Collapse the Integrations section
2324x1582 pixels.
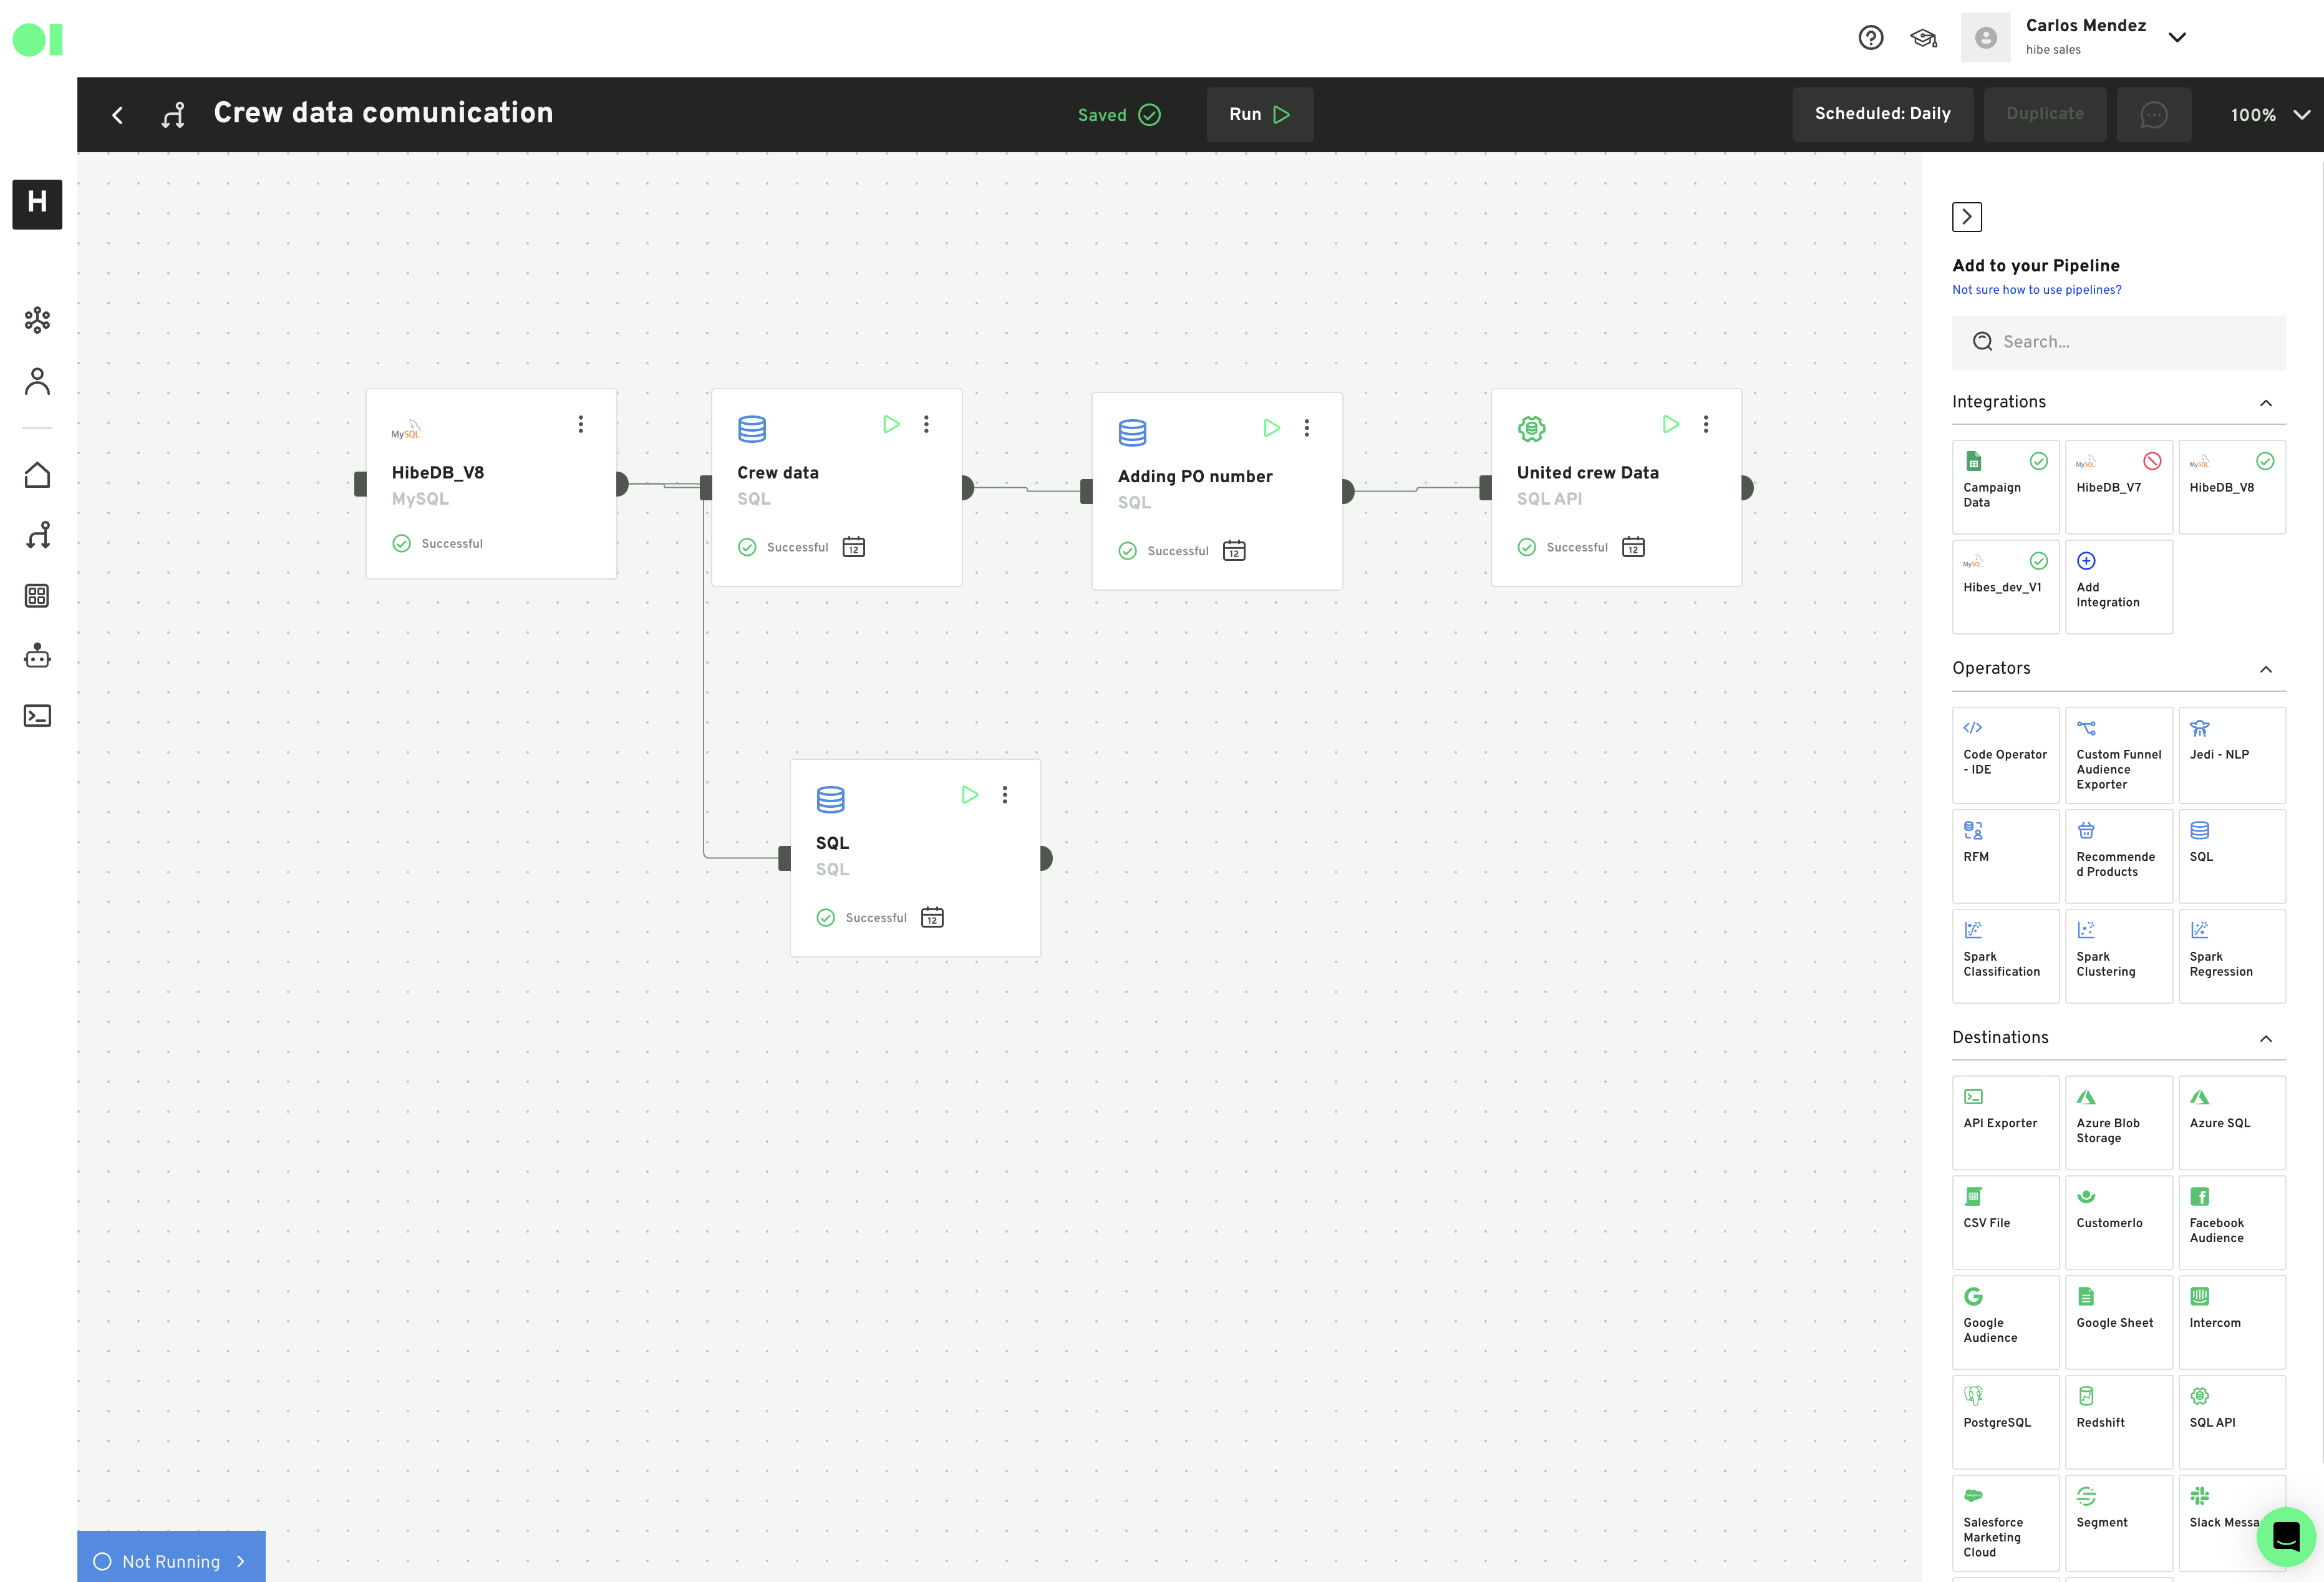[x=2265, y=403]
